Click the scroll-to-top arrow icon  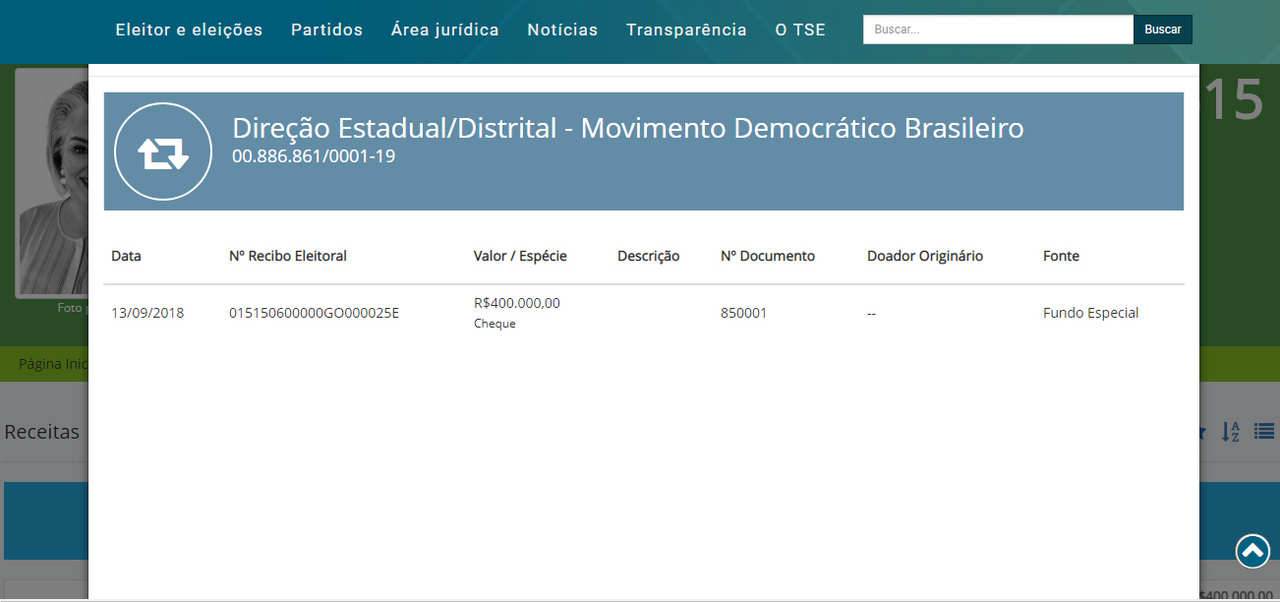(x=1253, y=551)
